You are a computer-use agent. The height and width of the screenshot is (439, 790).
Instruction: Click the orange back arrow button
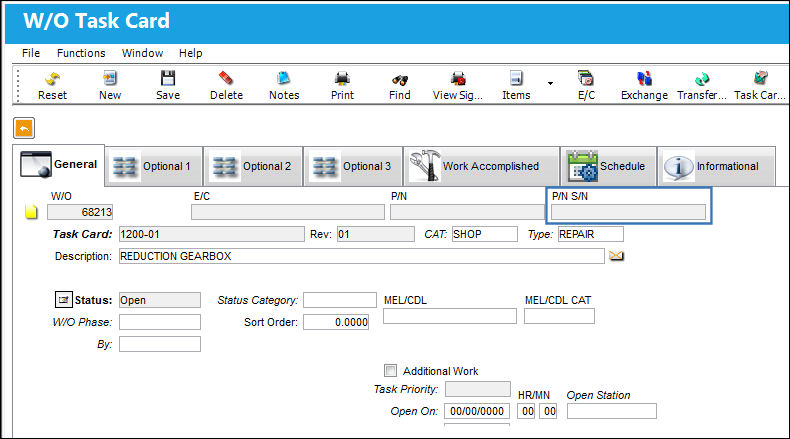[x=24, y=128]
